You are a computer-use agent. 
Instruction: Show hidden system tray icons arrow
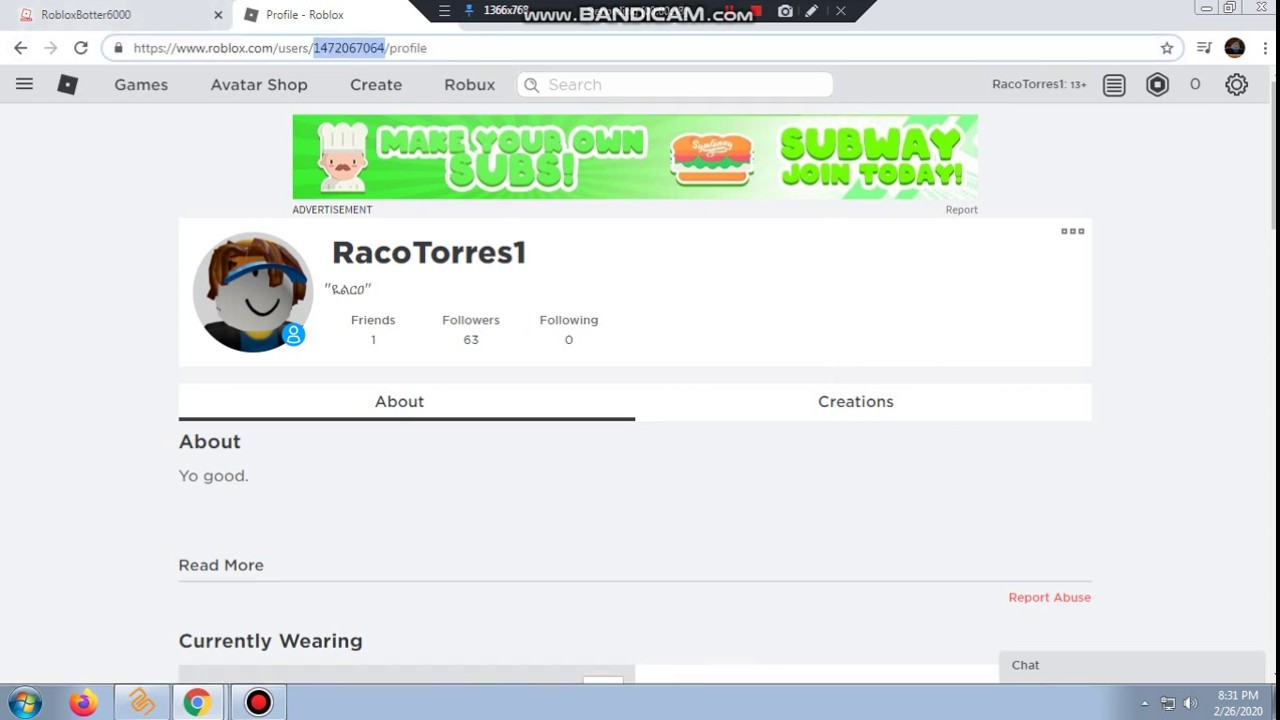pos(1145,703)
